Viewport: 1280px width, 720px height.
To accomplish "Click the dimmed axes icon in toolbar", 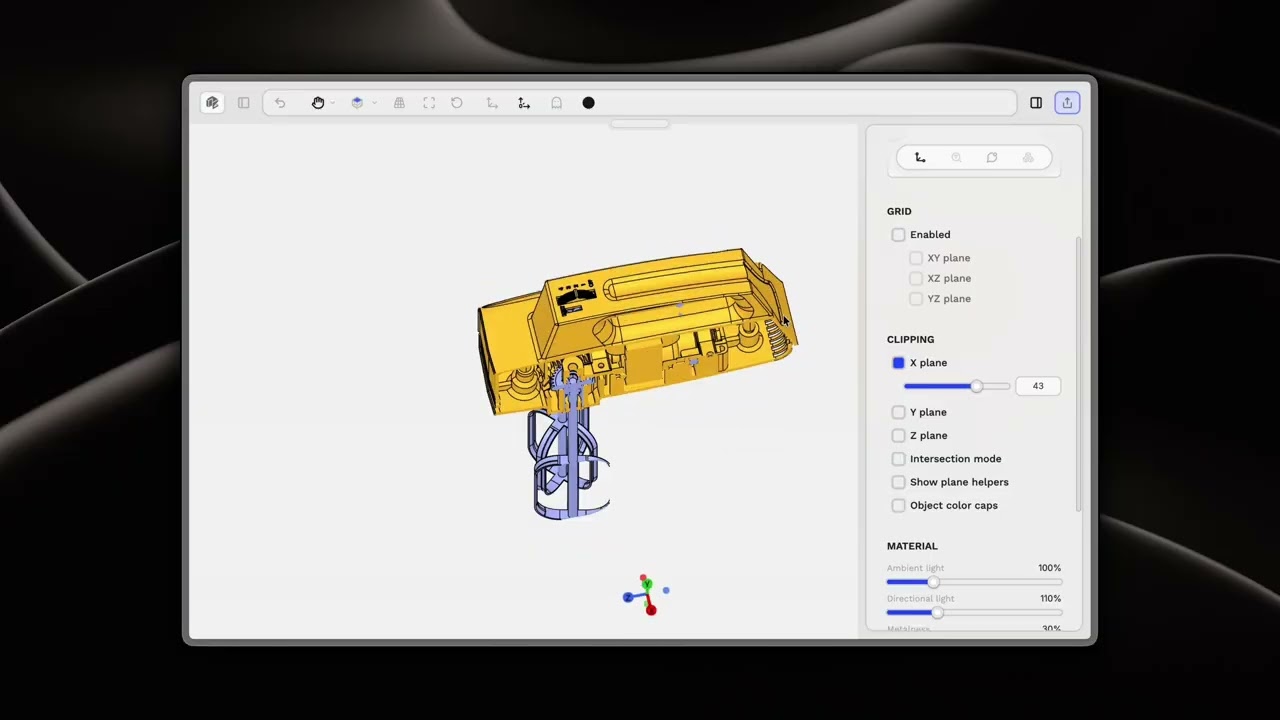I will (x=492, y=103).
